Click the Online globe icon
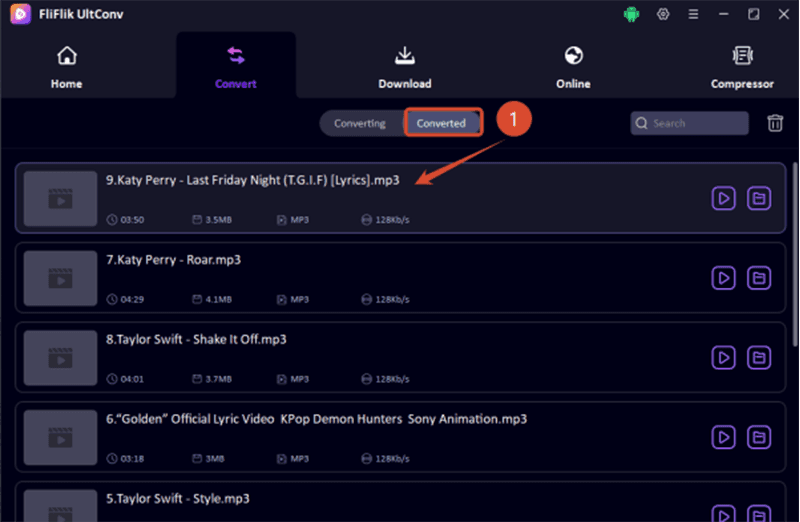Screen dimensions: 800x522 coord(573,55)
